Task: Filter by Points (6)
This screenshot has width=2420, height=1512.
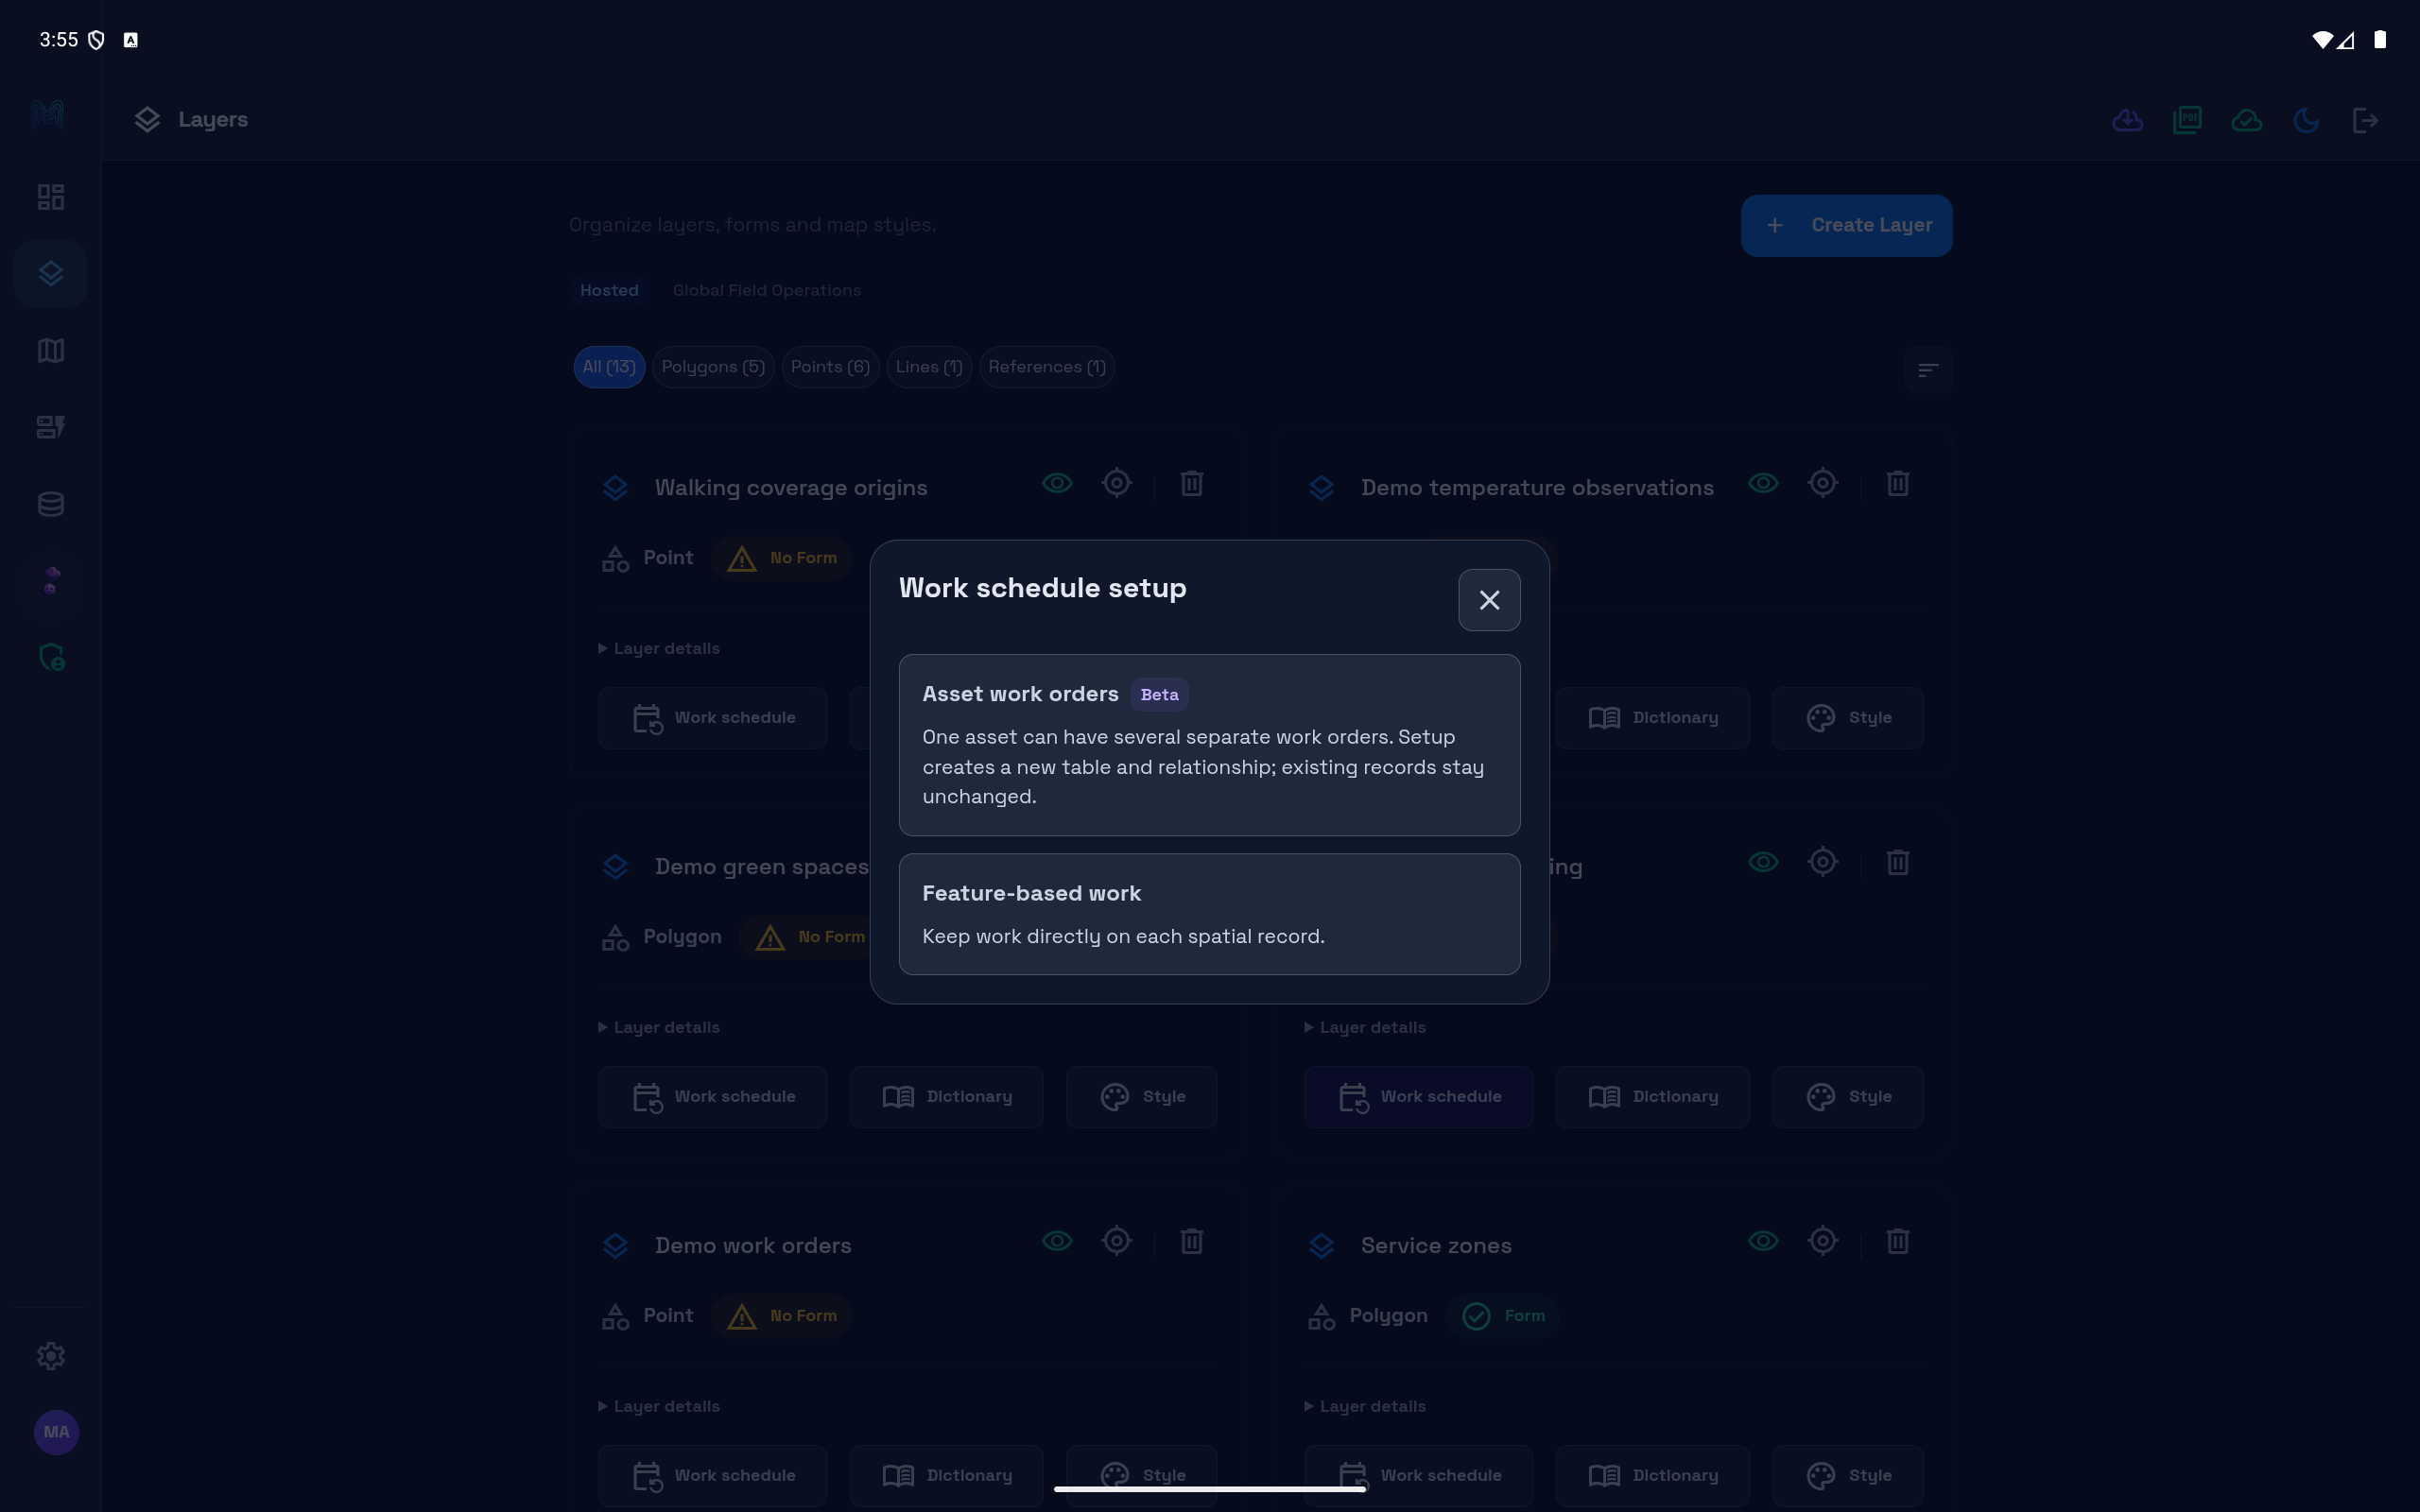Action: [x=830, y=367]
